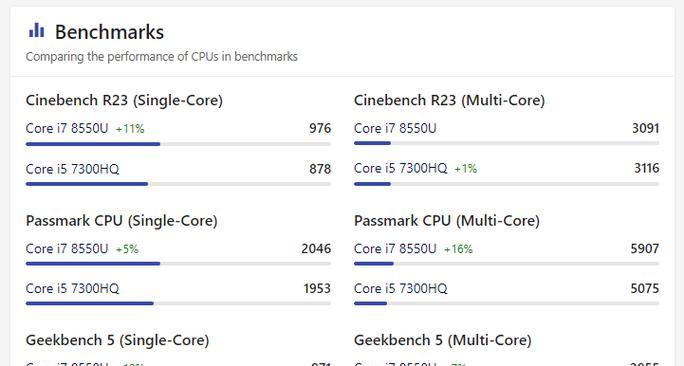
Task: Select the Geekbench 5 (Multi-Core) heading
Action: [443, 340]
